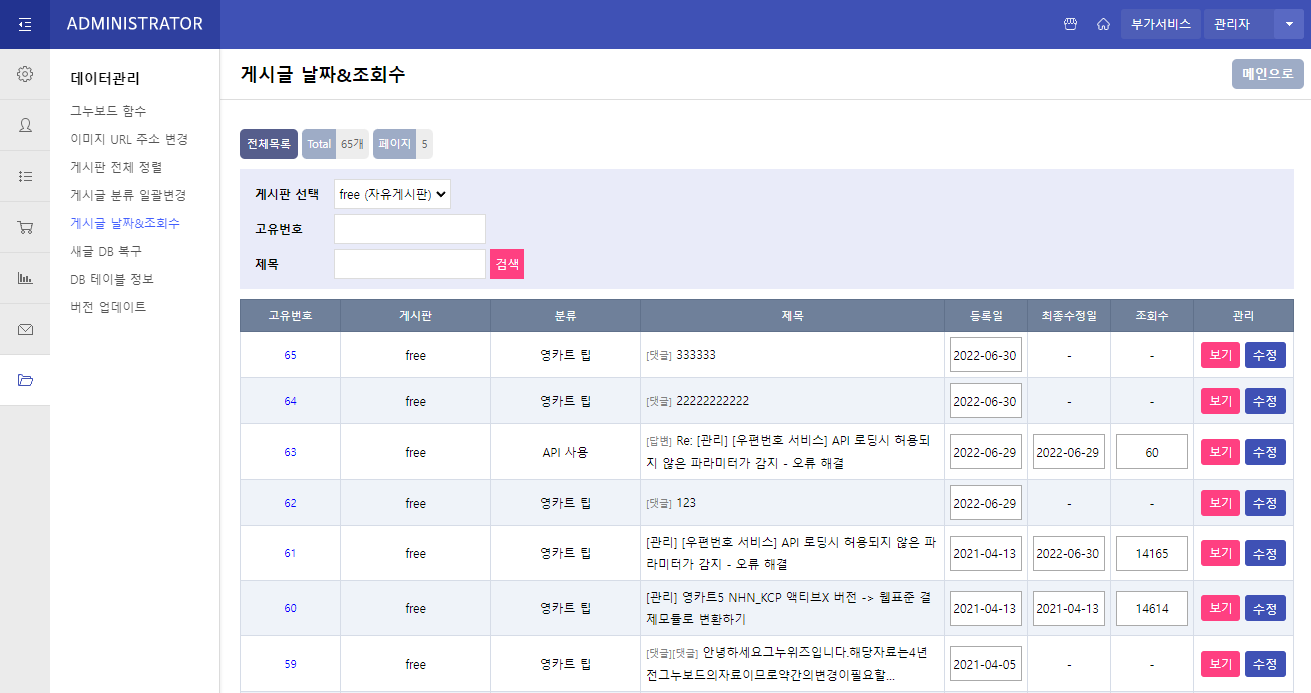Open the 게시판 선택 free (자유게시판) dropdown
The width and height of the screenshot is (1311, 693).
click(x=392, y=194)
